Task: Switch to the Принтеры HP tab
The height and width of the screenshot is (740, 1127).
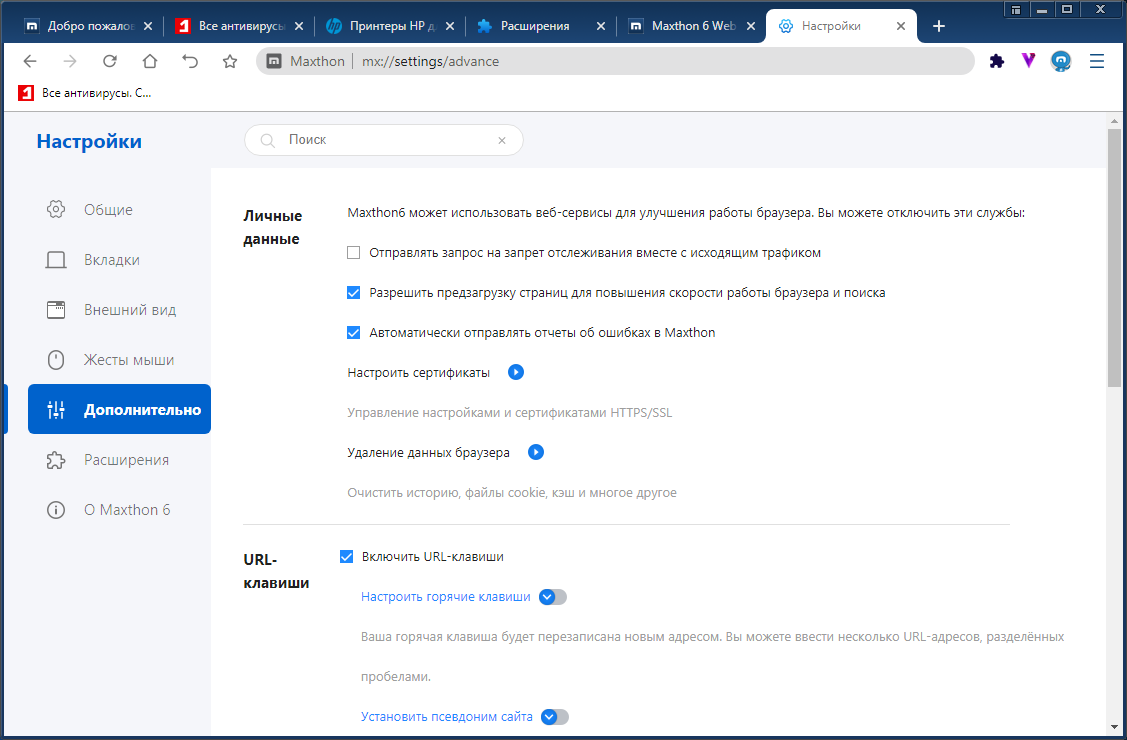Action: 390,26
